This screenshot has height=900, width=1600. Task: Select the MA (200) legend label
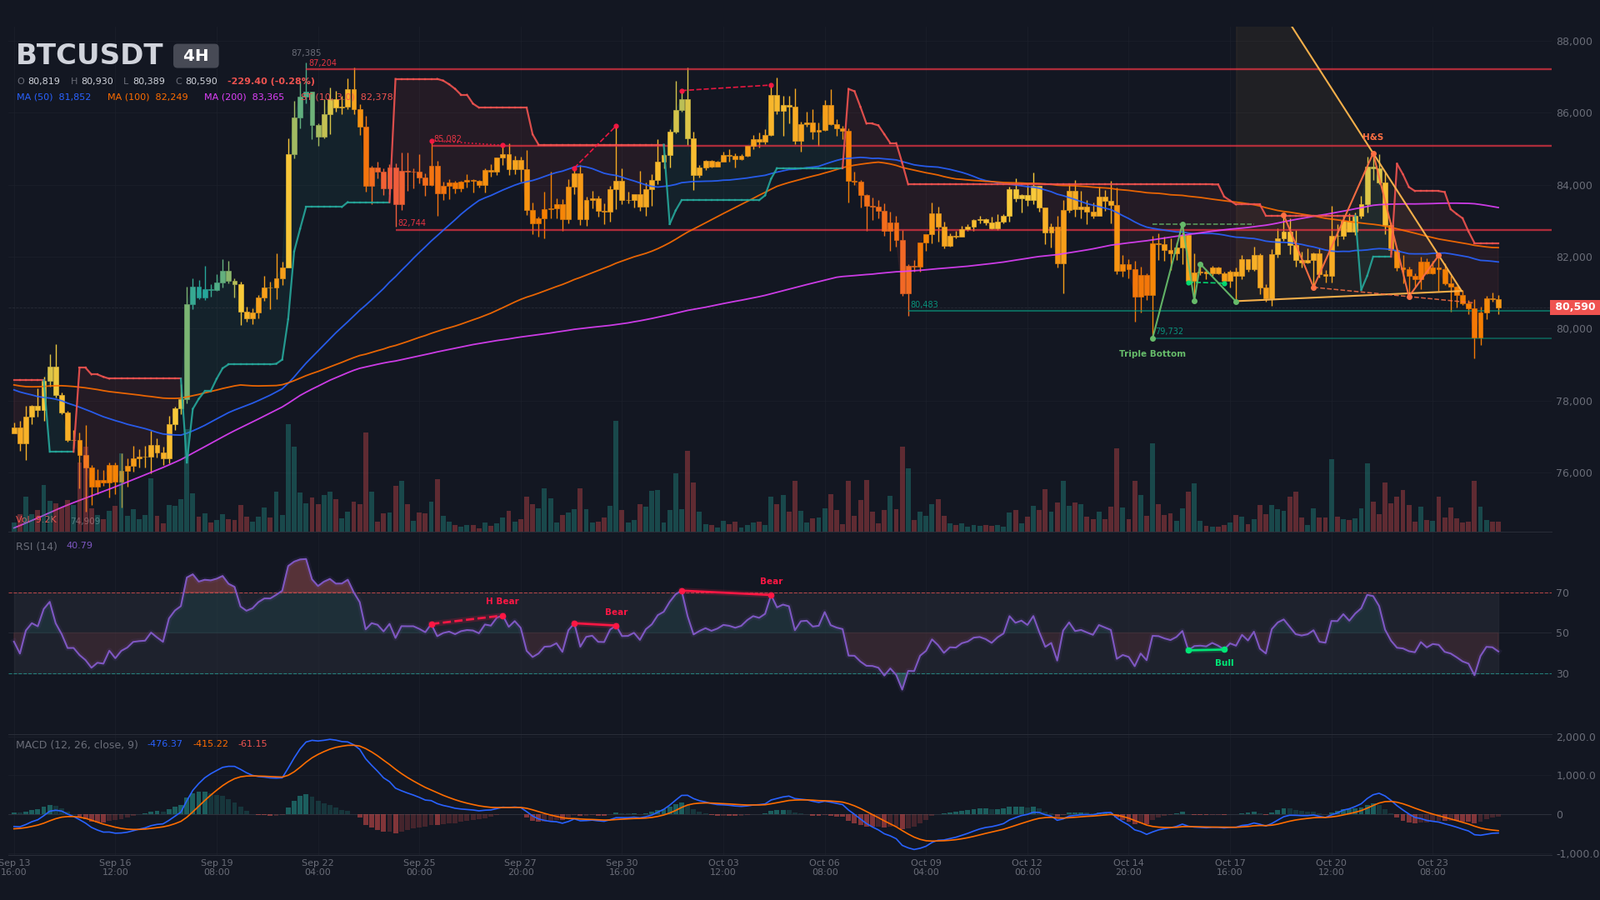(244, 97)
